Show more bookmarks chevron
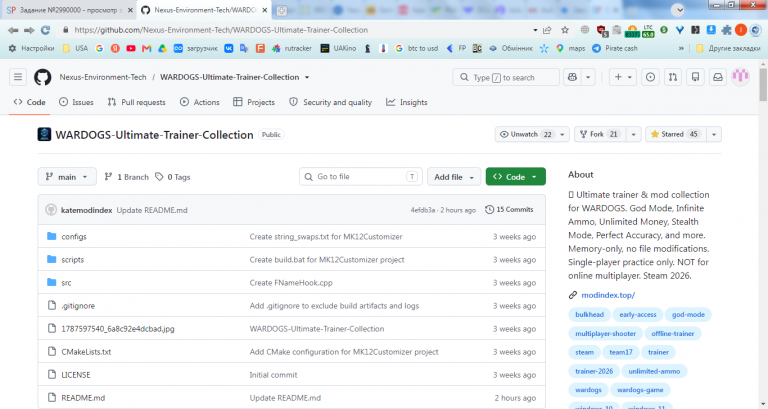768x409 pixels. coord(681,48)
